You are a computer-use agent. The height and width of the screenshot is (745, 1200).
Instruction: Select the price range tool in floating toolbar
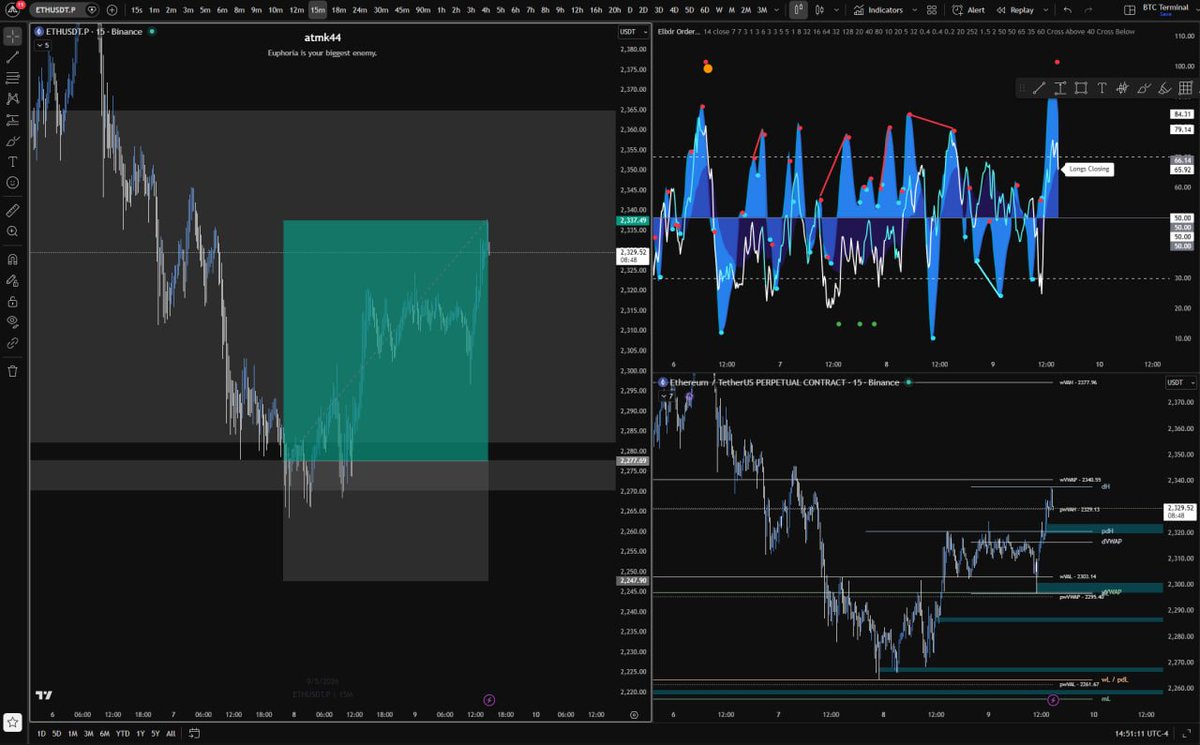(1060, 88)
